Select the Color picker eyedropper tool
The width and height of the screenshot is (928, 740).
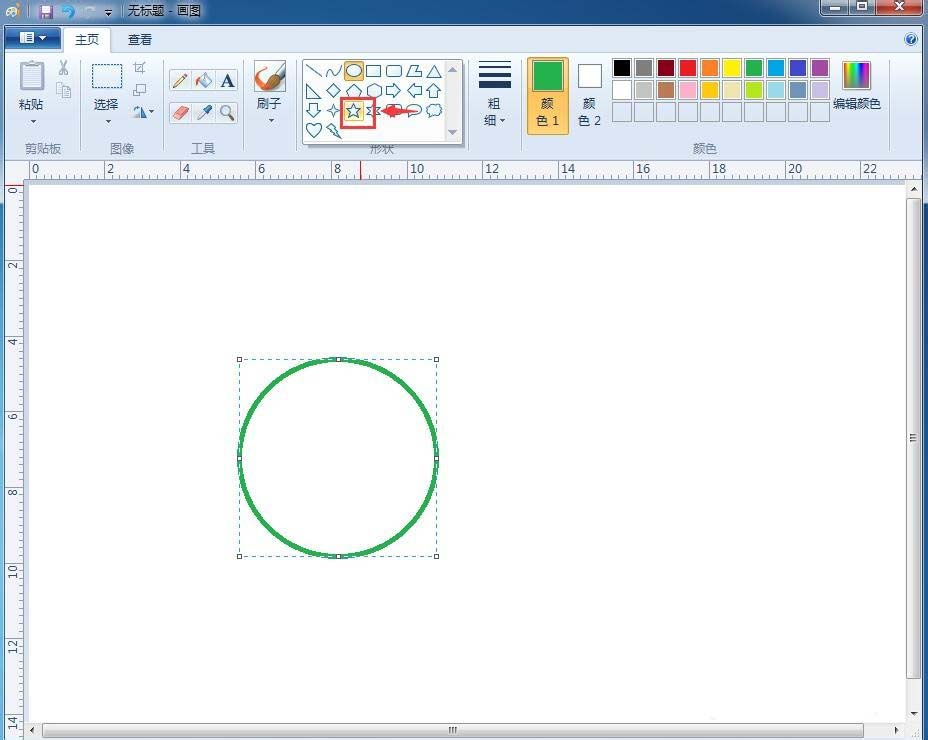point(204,112)
